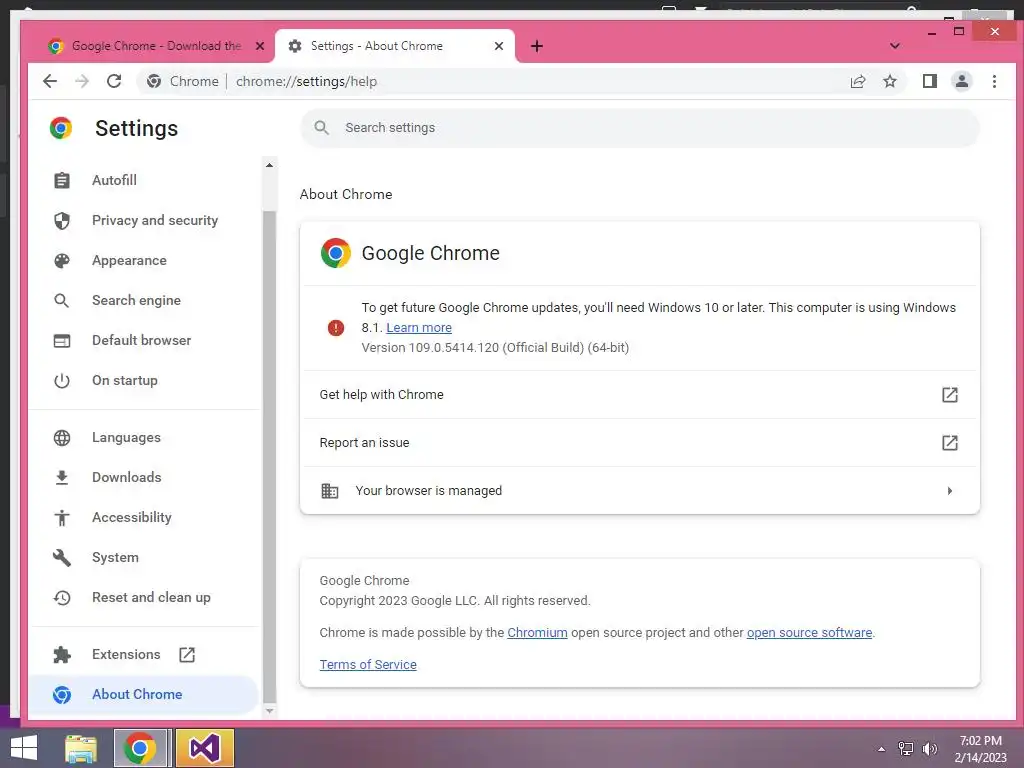The width and height of the screenshot is (1024, 768).
Task: Select Default browser in the sidebar
Action: pos(144,340)
